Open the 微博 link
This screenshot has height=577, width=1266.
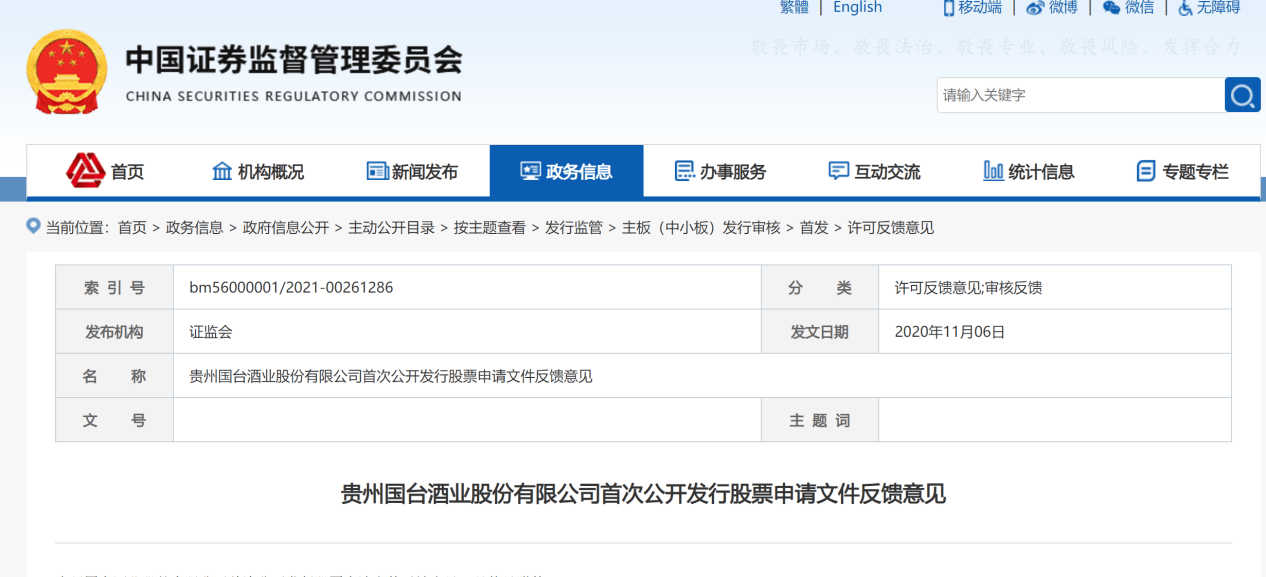(x=1063, y=7)
